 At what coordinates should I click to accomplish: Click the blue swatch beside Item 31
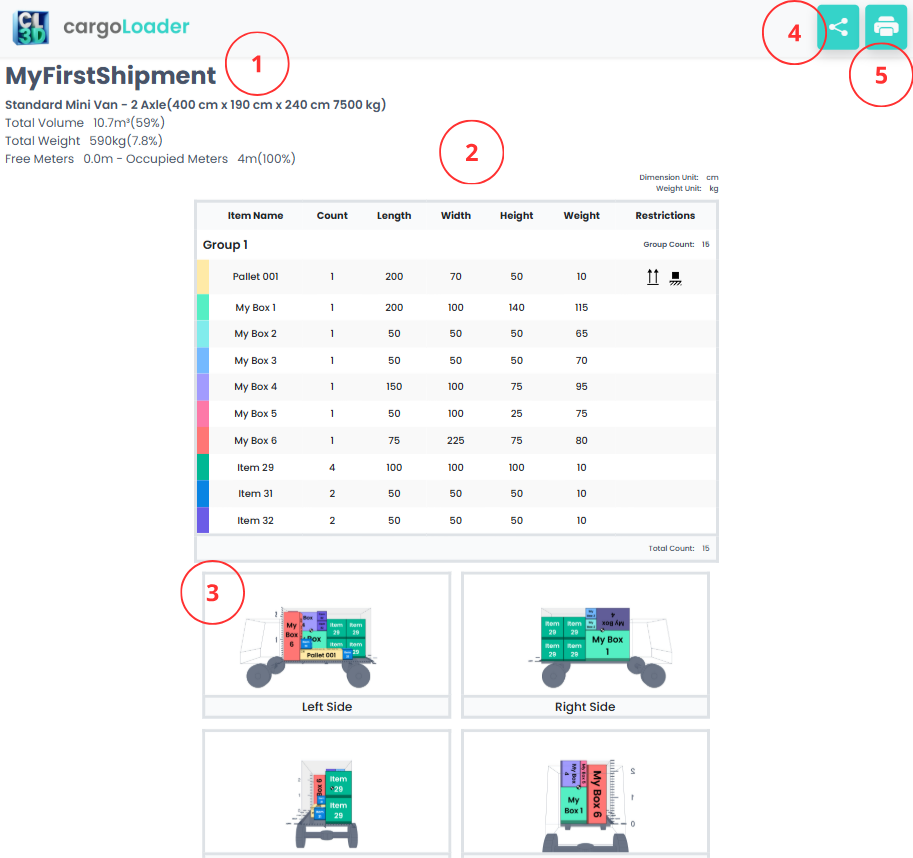(203, 494)
